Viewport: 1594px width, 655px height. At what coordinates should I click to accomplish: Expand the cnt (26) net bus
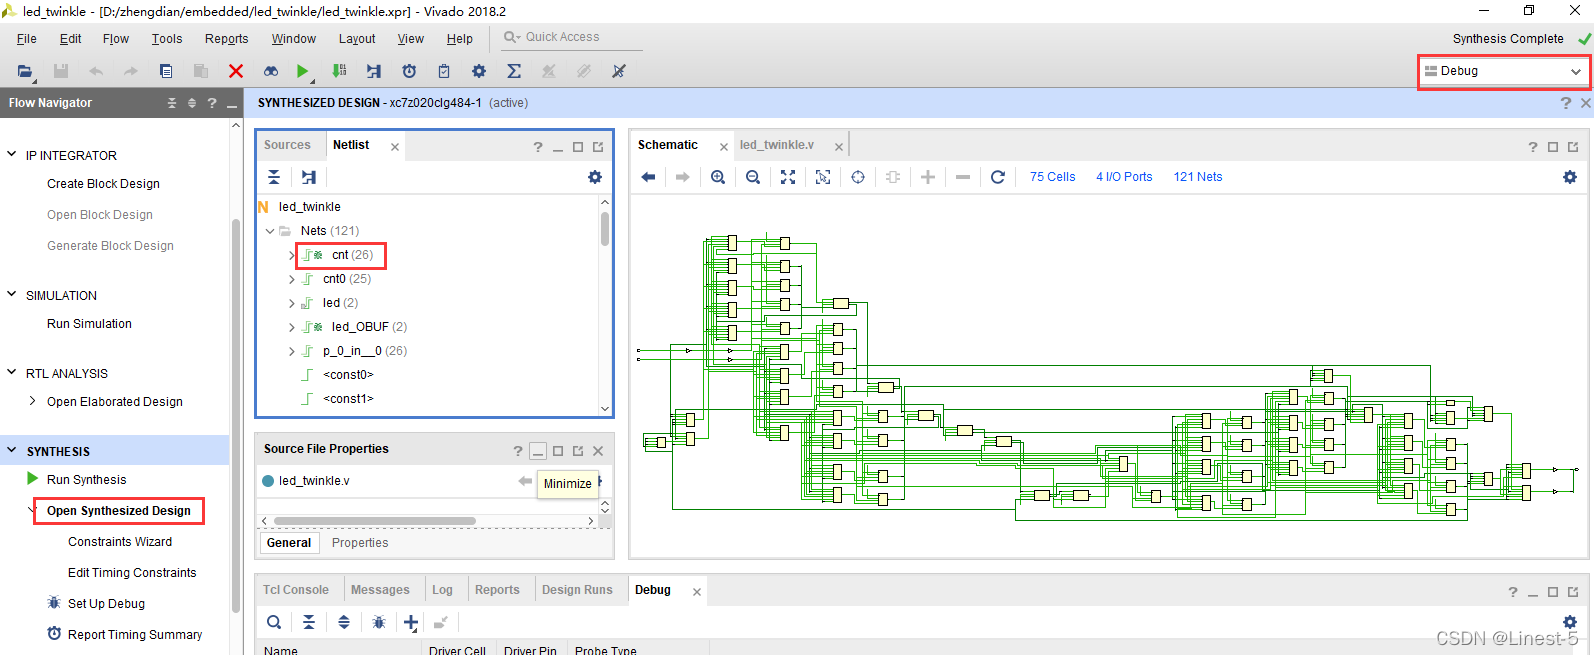pos(291,255)
